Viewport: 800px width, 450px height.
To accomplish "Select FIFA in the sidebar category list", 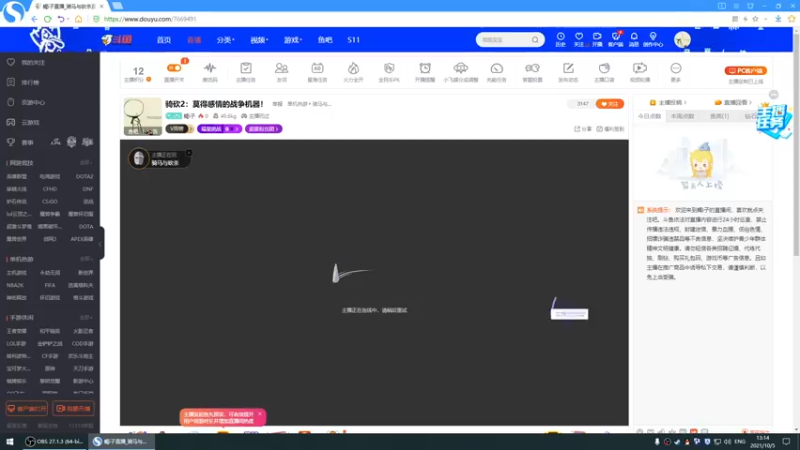I will [x=49, y=285].
